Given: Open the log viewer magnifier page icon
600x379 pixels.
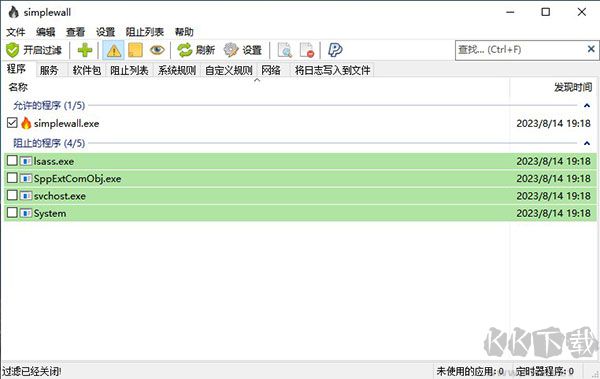Looking at the screenshot, I should pyautogui.click(x=284, y=50).
